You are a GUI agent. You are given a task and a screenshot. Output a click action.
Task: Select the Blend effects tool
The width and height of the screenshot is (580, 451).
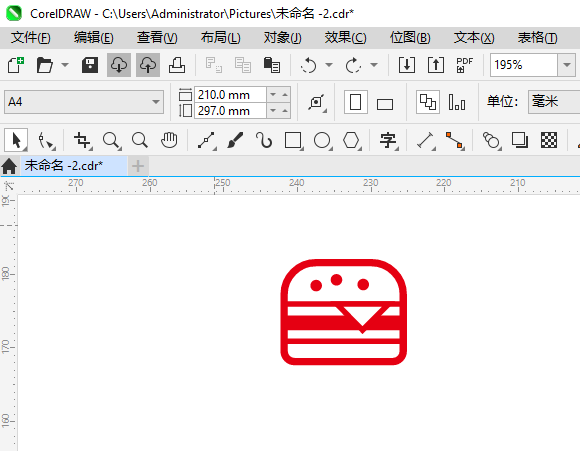point(492,140)
